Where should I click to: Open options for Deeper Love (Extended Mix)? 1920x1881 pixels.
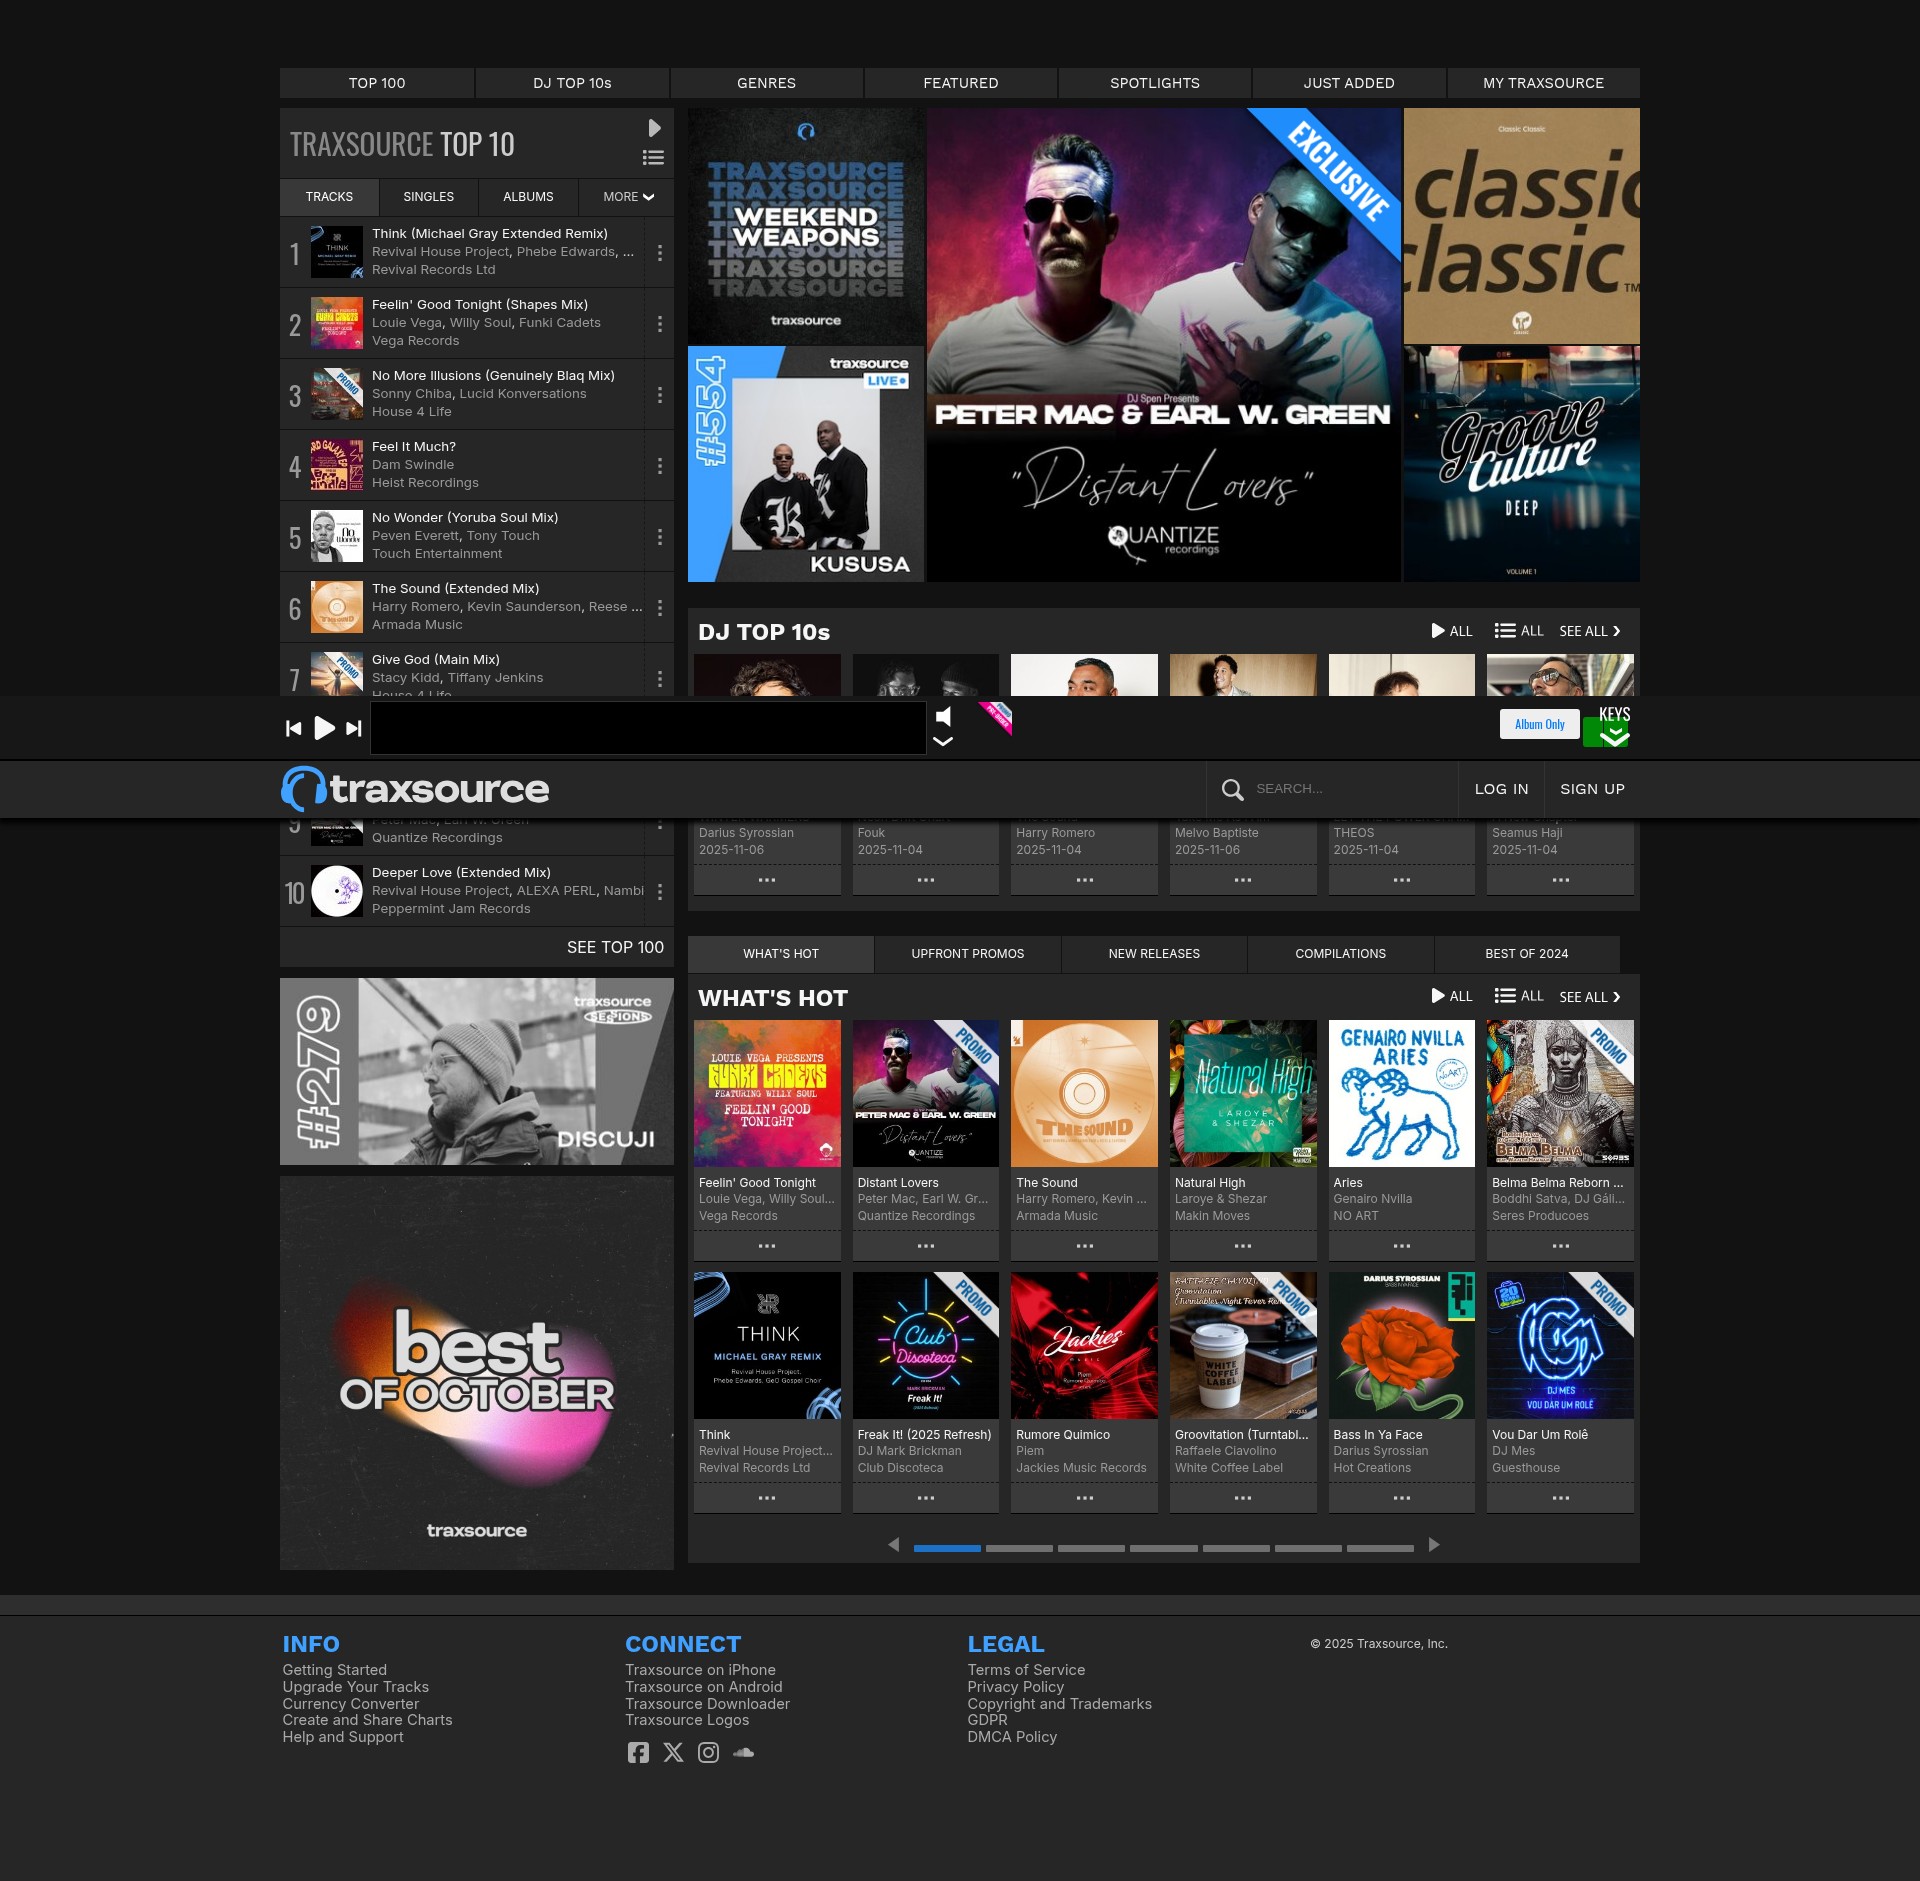coord(660,892)
